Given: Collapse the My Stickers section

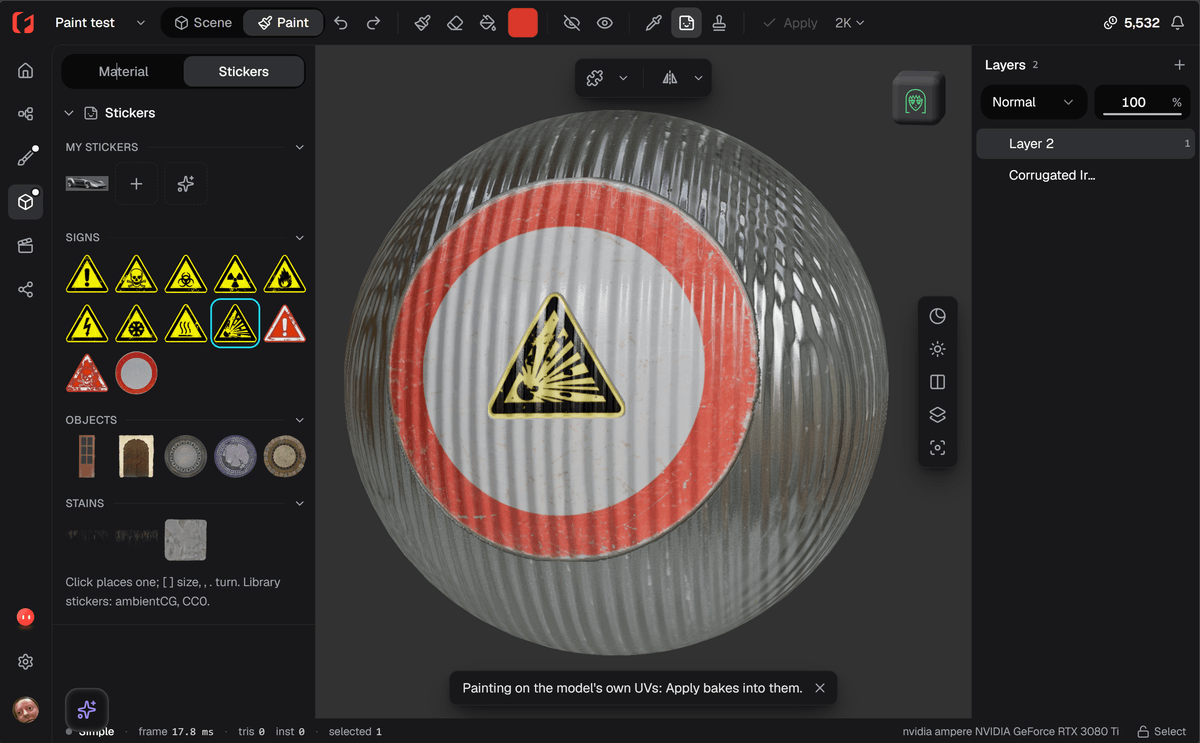Looking at the screenshot, I should [299, 147].
